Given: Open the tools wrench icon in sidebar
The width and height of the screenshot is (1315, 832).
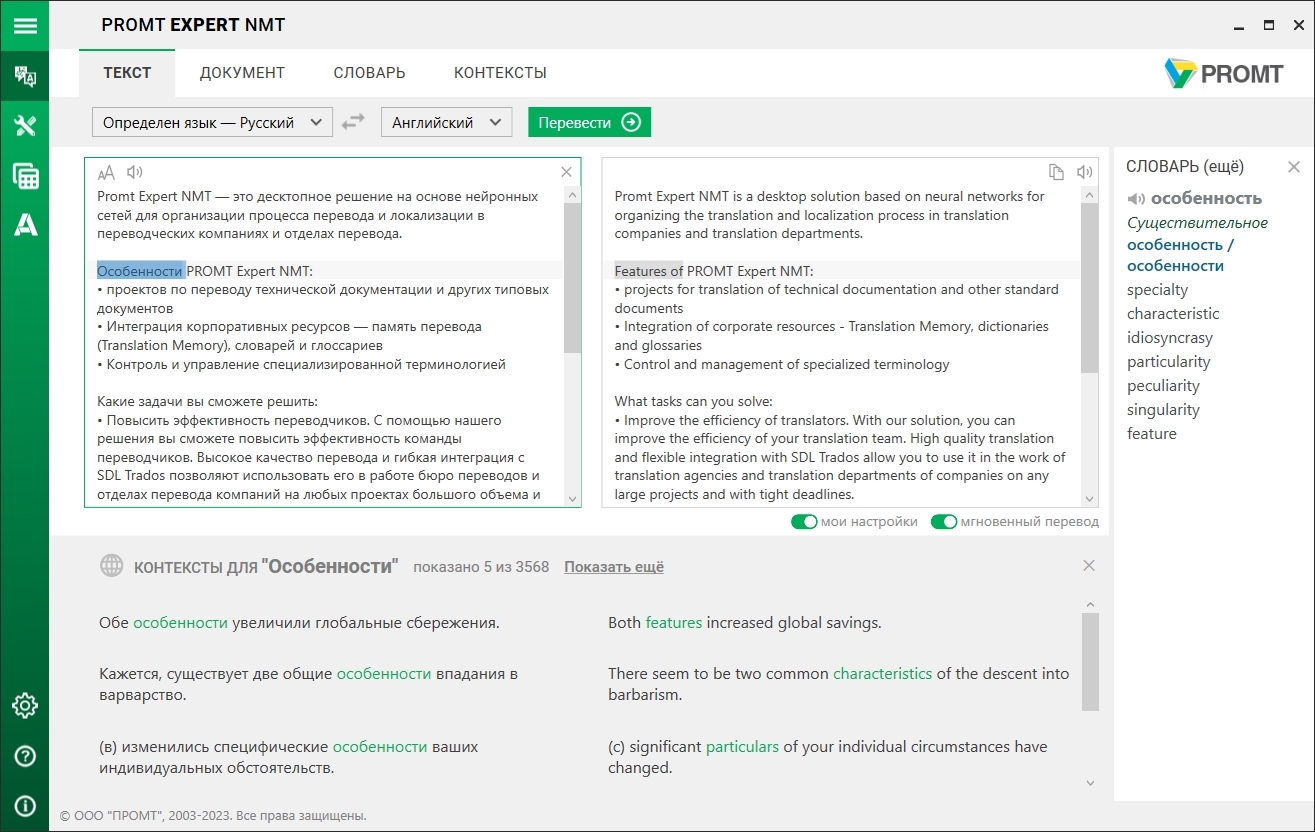Looking at the screenshot, I should point(25,126).
